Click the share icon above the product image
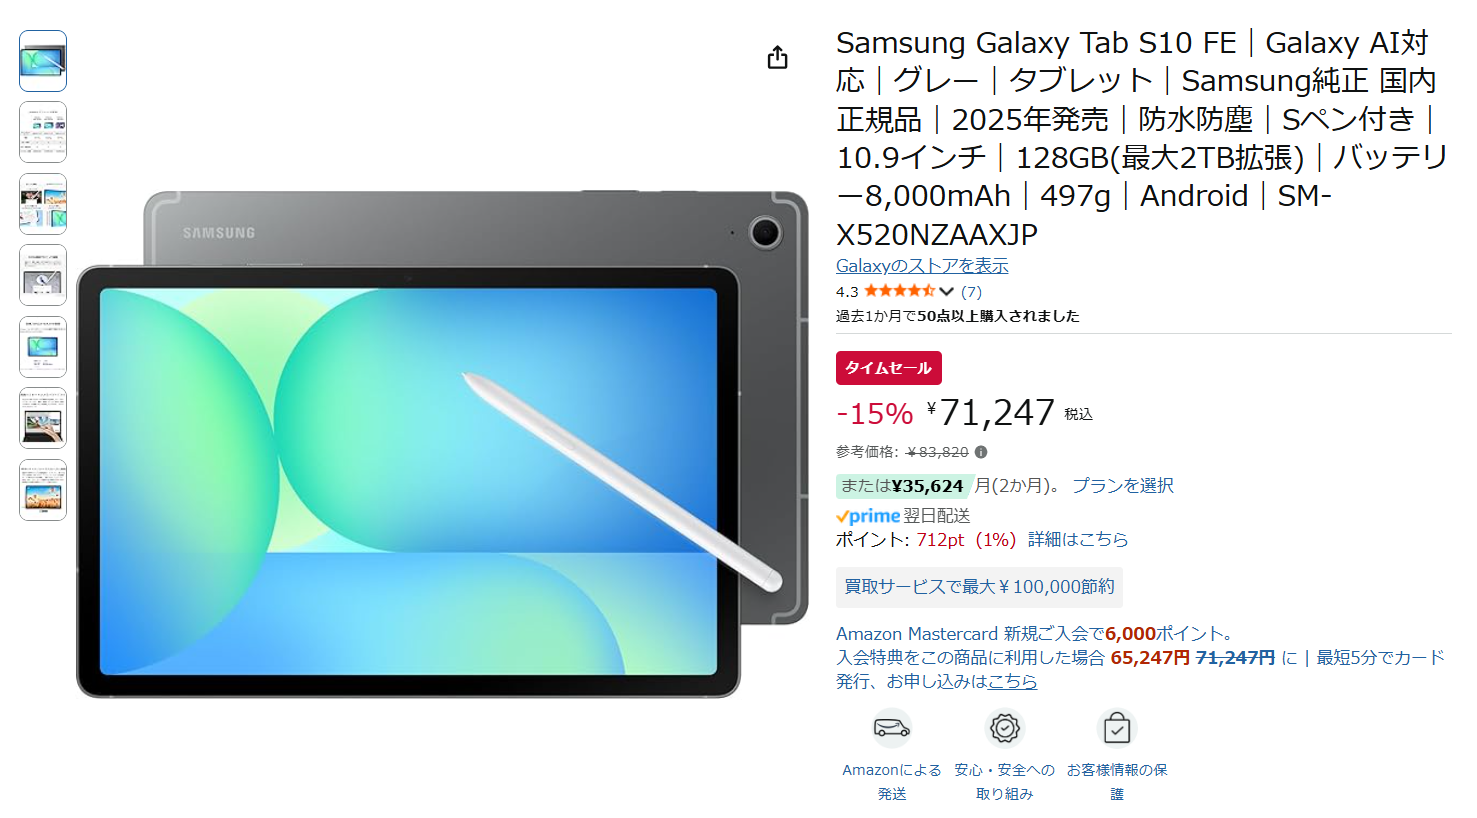This screenshot has height=818, width=1477. pyautogui.click(x=777, y=58)
